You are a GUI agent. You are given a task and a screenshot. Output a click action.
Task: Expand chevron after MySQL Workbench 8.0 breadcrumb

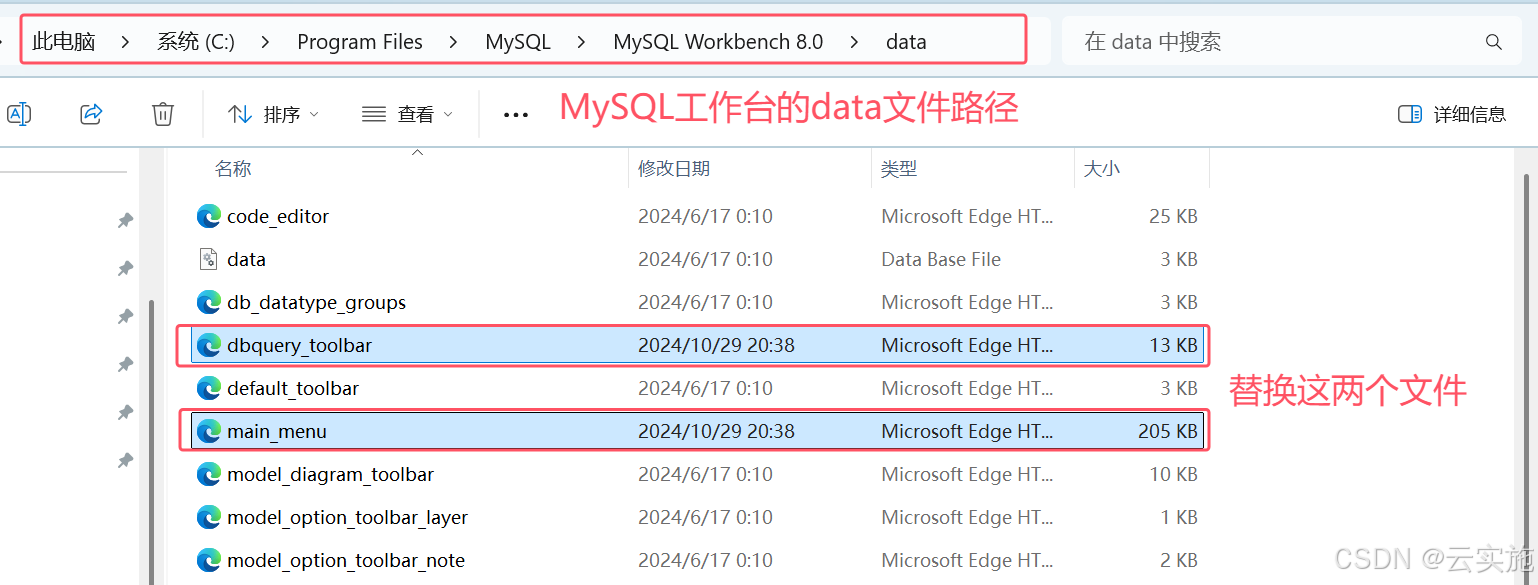pyautogui.click(x=854, y=42)
